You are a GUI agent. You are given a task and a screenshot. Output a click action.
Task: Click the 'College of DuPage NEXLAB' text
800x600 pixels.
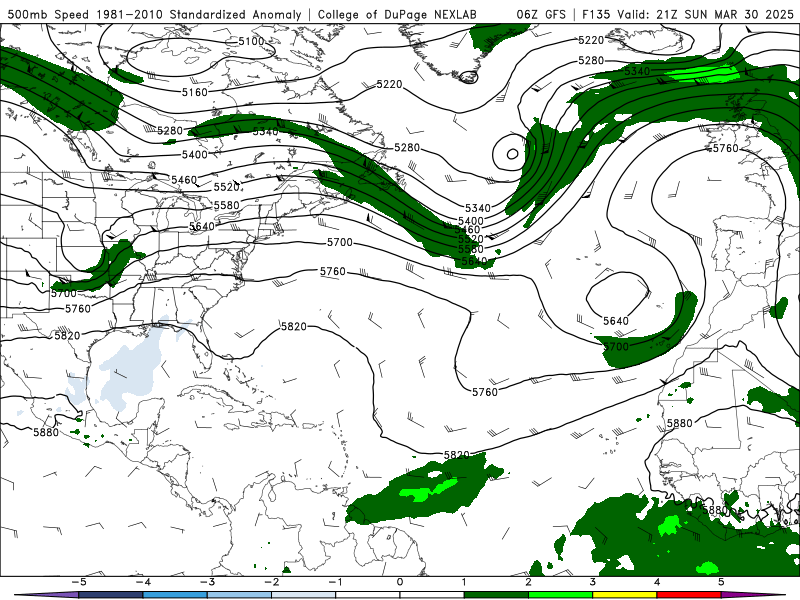397,14
